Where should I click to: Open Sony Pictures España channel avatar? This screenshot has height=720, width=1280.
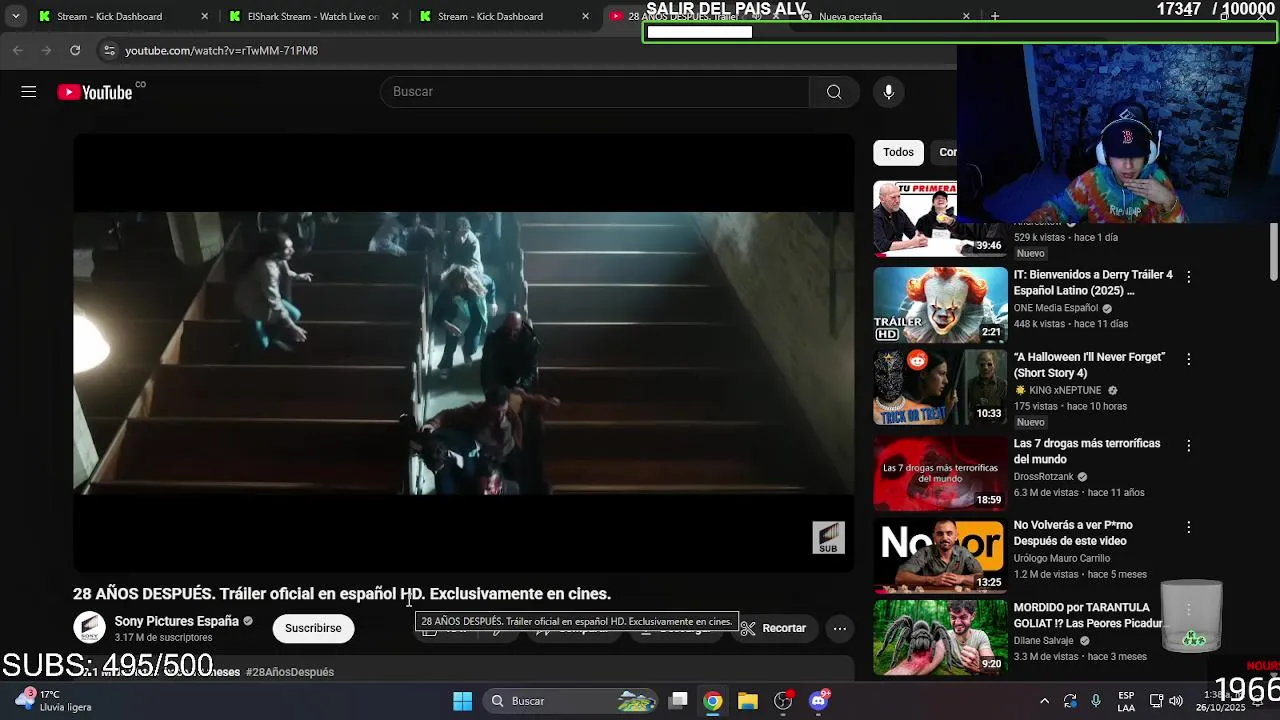coord(89,628)
